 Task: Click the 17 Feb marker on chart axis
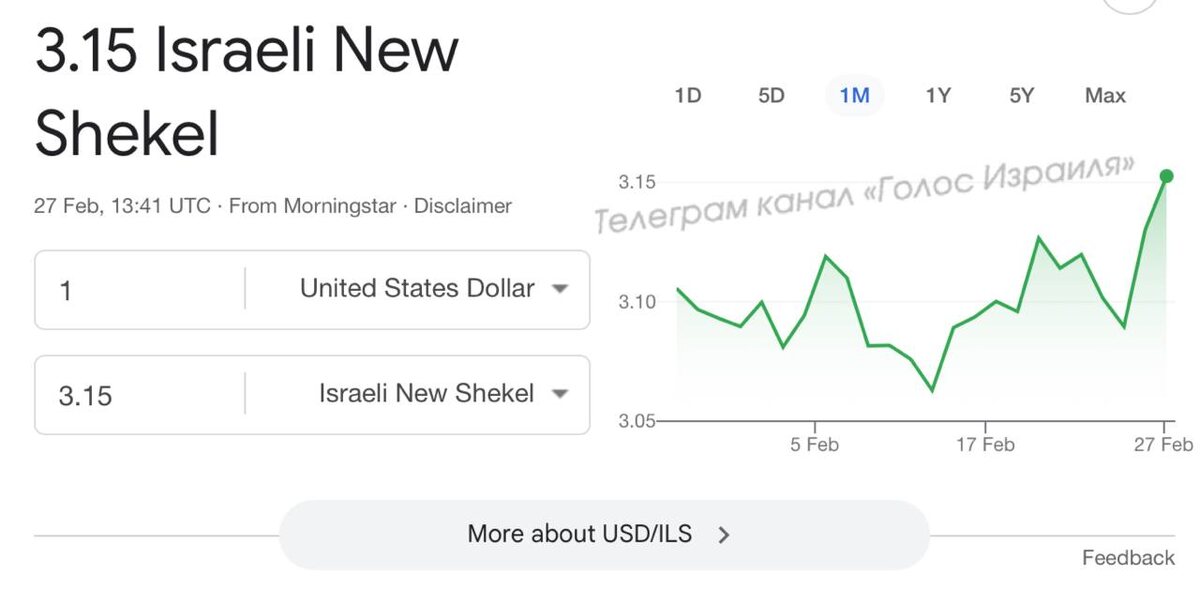[985, 444]
